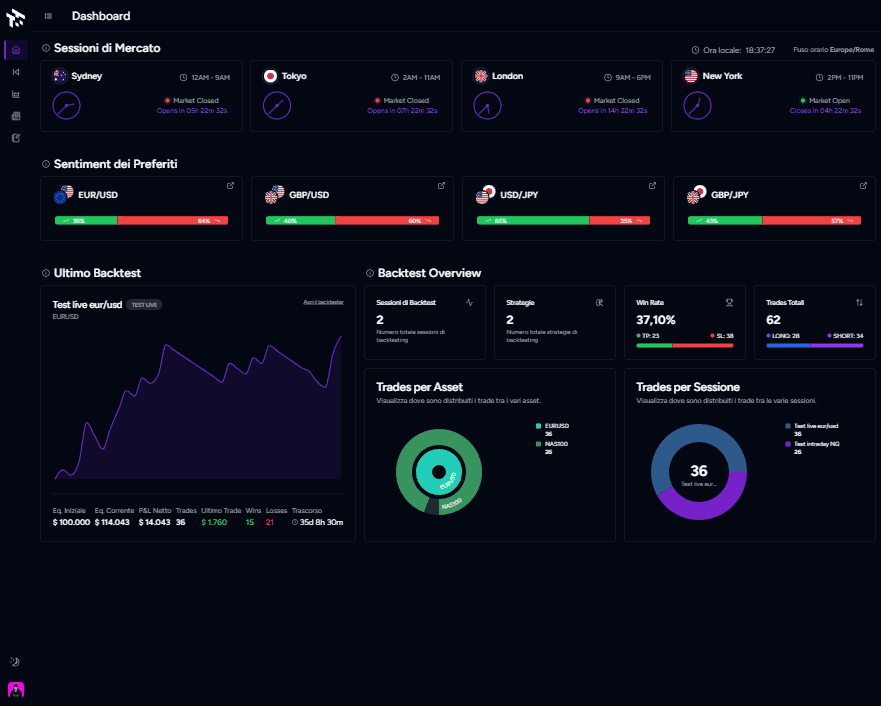Click the Tokyo Japanese flag icon
This screenshot has width=881, height=706.
(x=270, y=76)
